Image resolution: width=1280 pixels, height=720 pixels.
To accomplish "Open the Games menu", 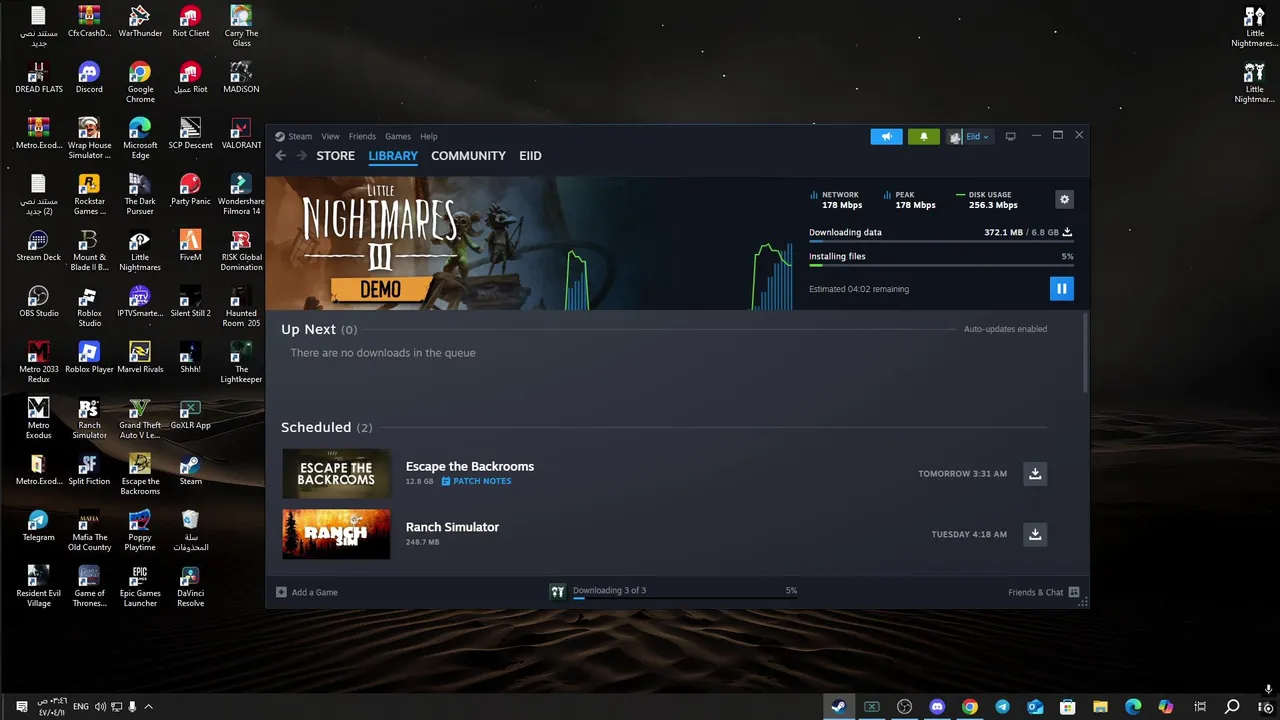I will tap(398, 136).
